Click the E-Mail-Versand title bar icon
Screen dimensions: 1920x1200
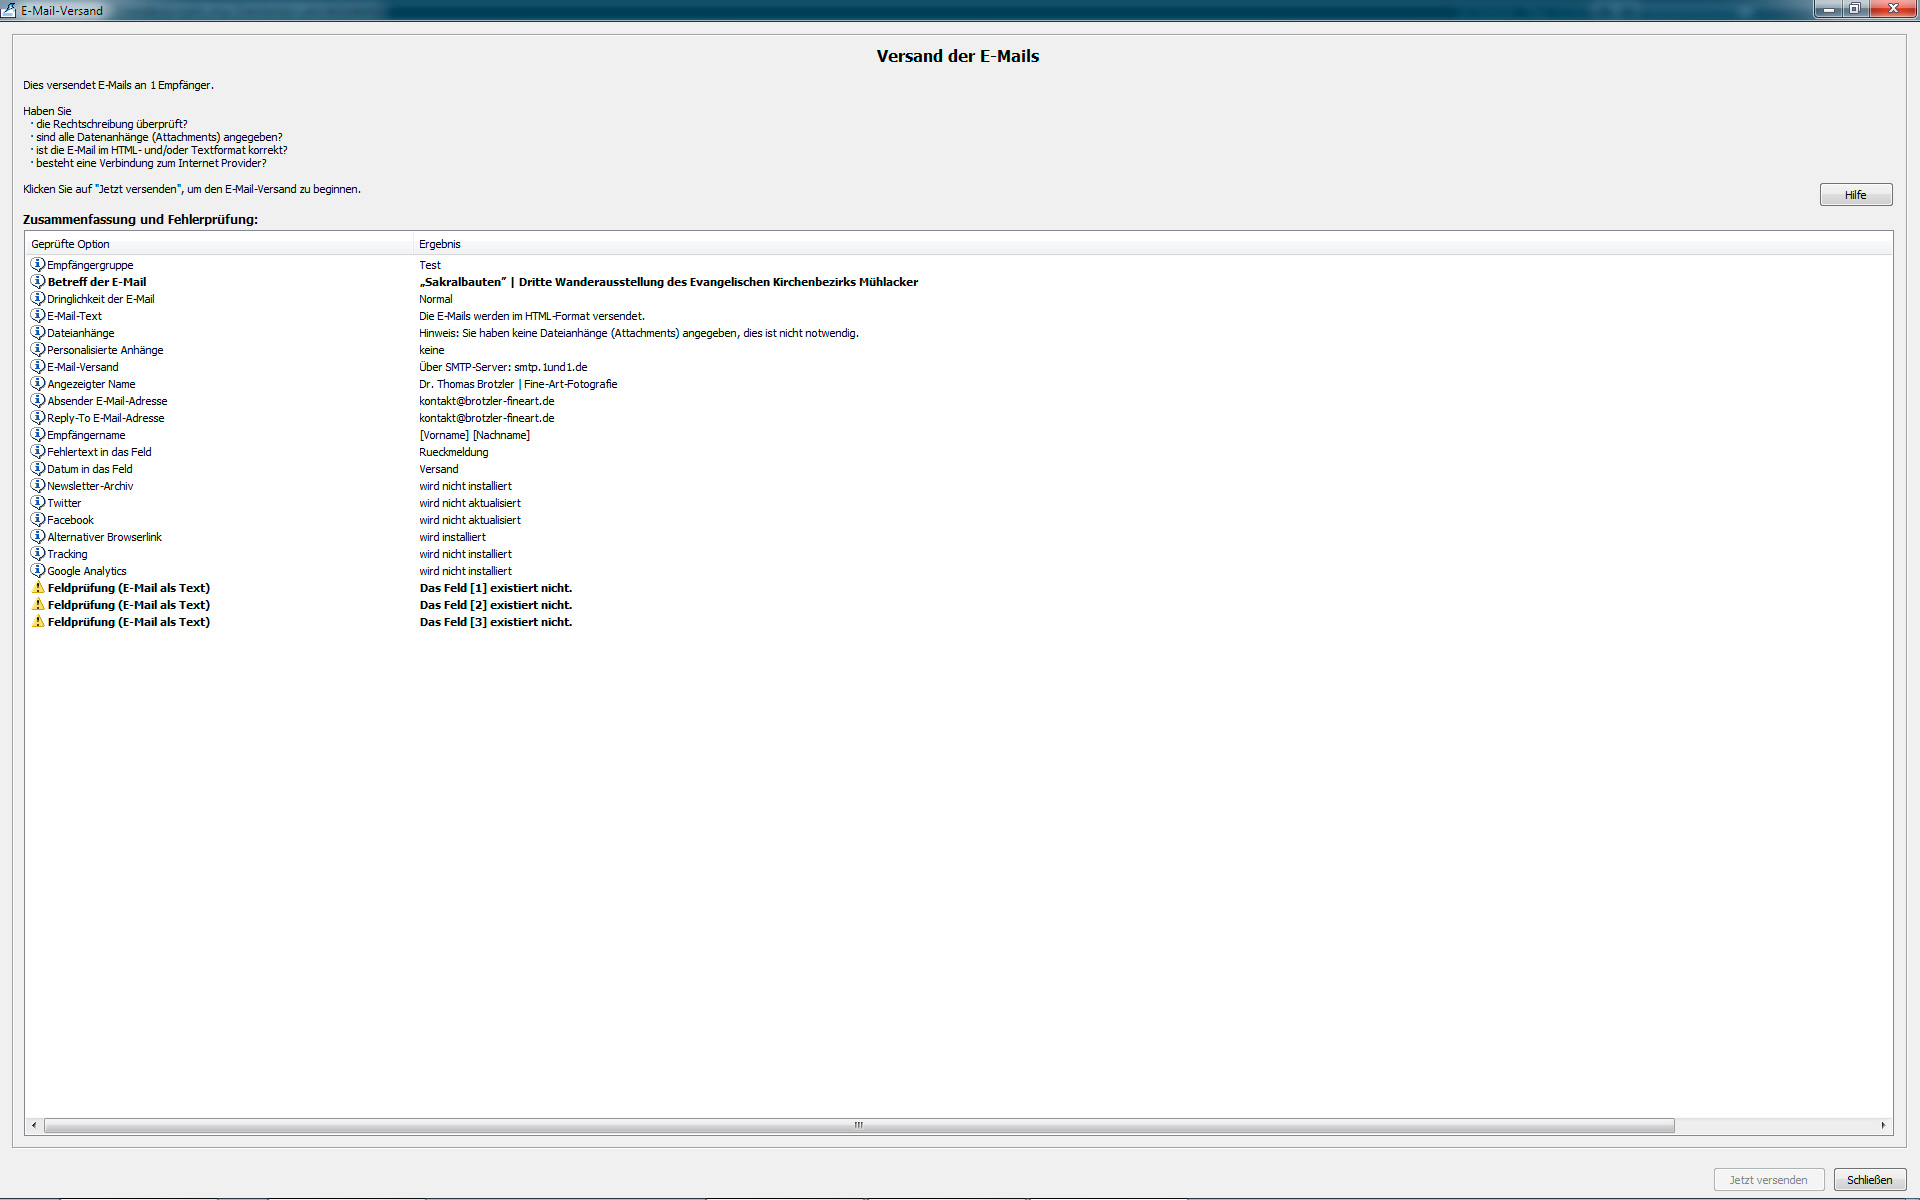coord(9,10)
